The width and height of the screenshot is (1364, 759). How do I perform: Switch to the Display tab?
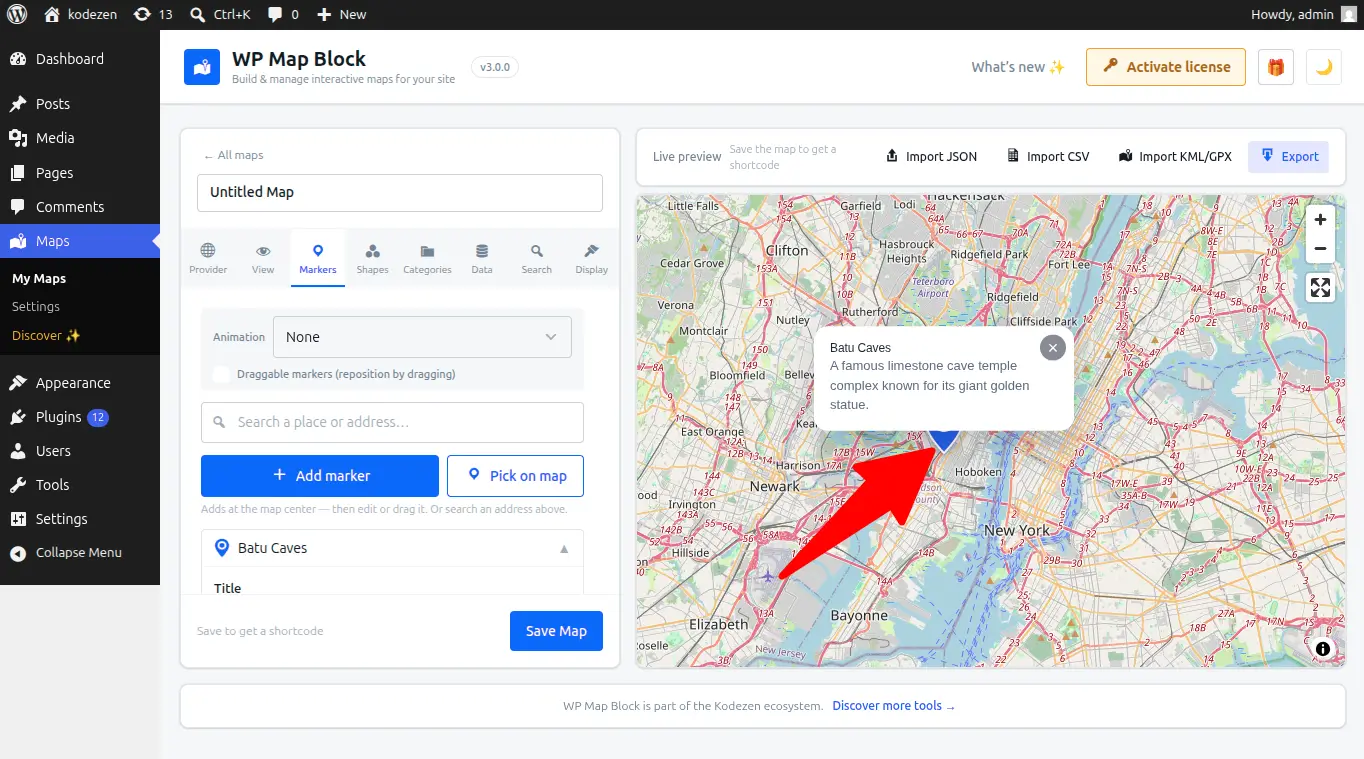coord(592,258)
